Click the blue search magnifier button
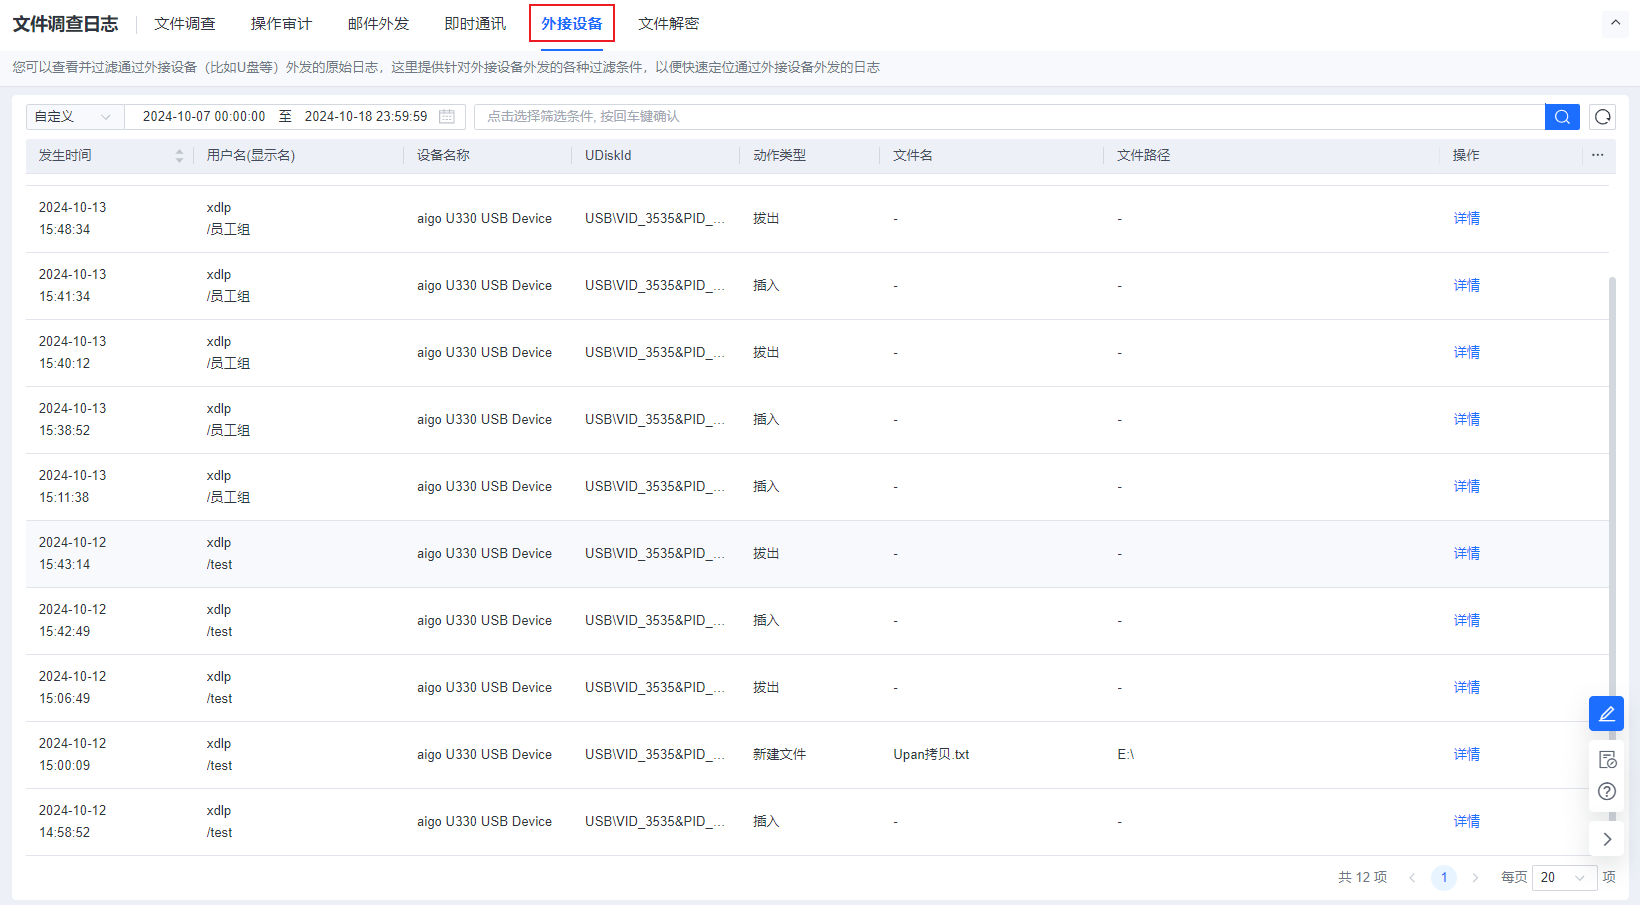Viewport: 1640px width, 905px height. 1561,117
